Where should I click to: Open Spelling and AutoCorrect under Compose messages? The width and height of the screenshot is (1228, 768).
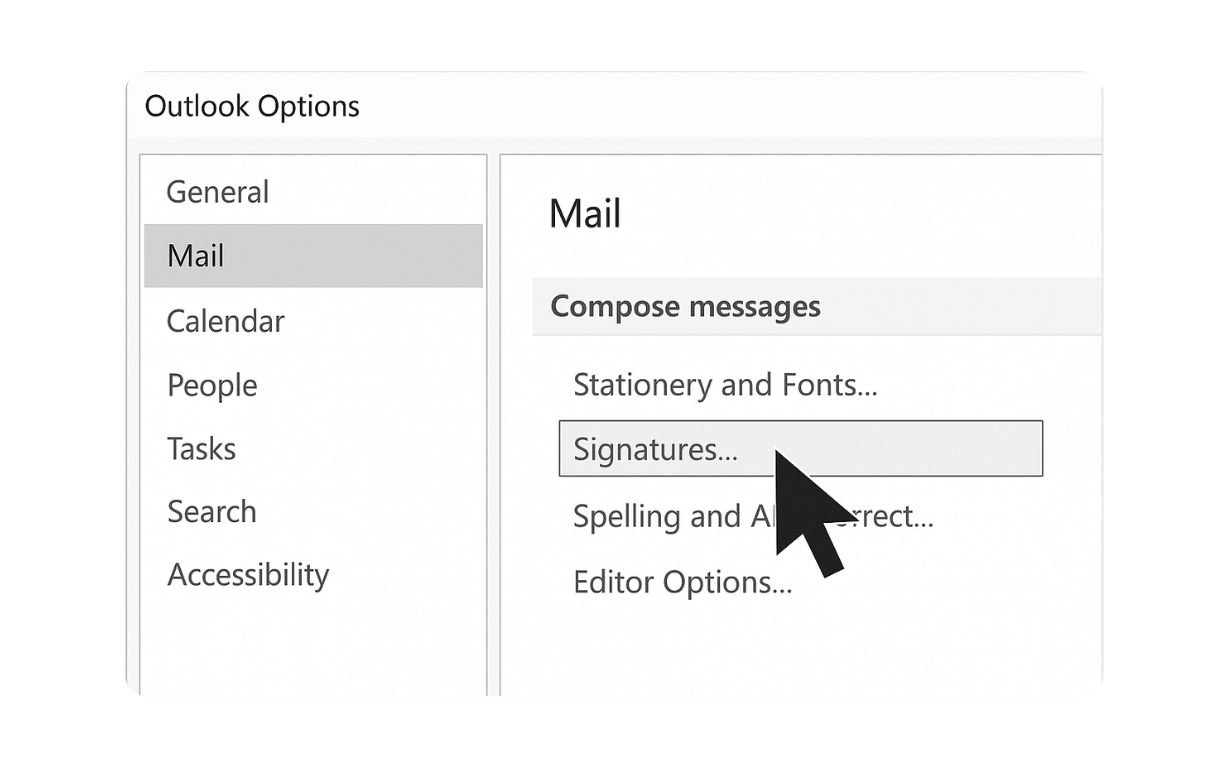700,516
